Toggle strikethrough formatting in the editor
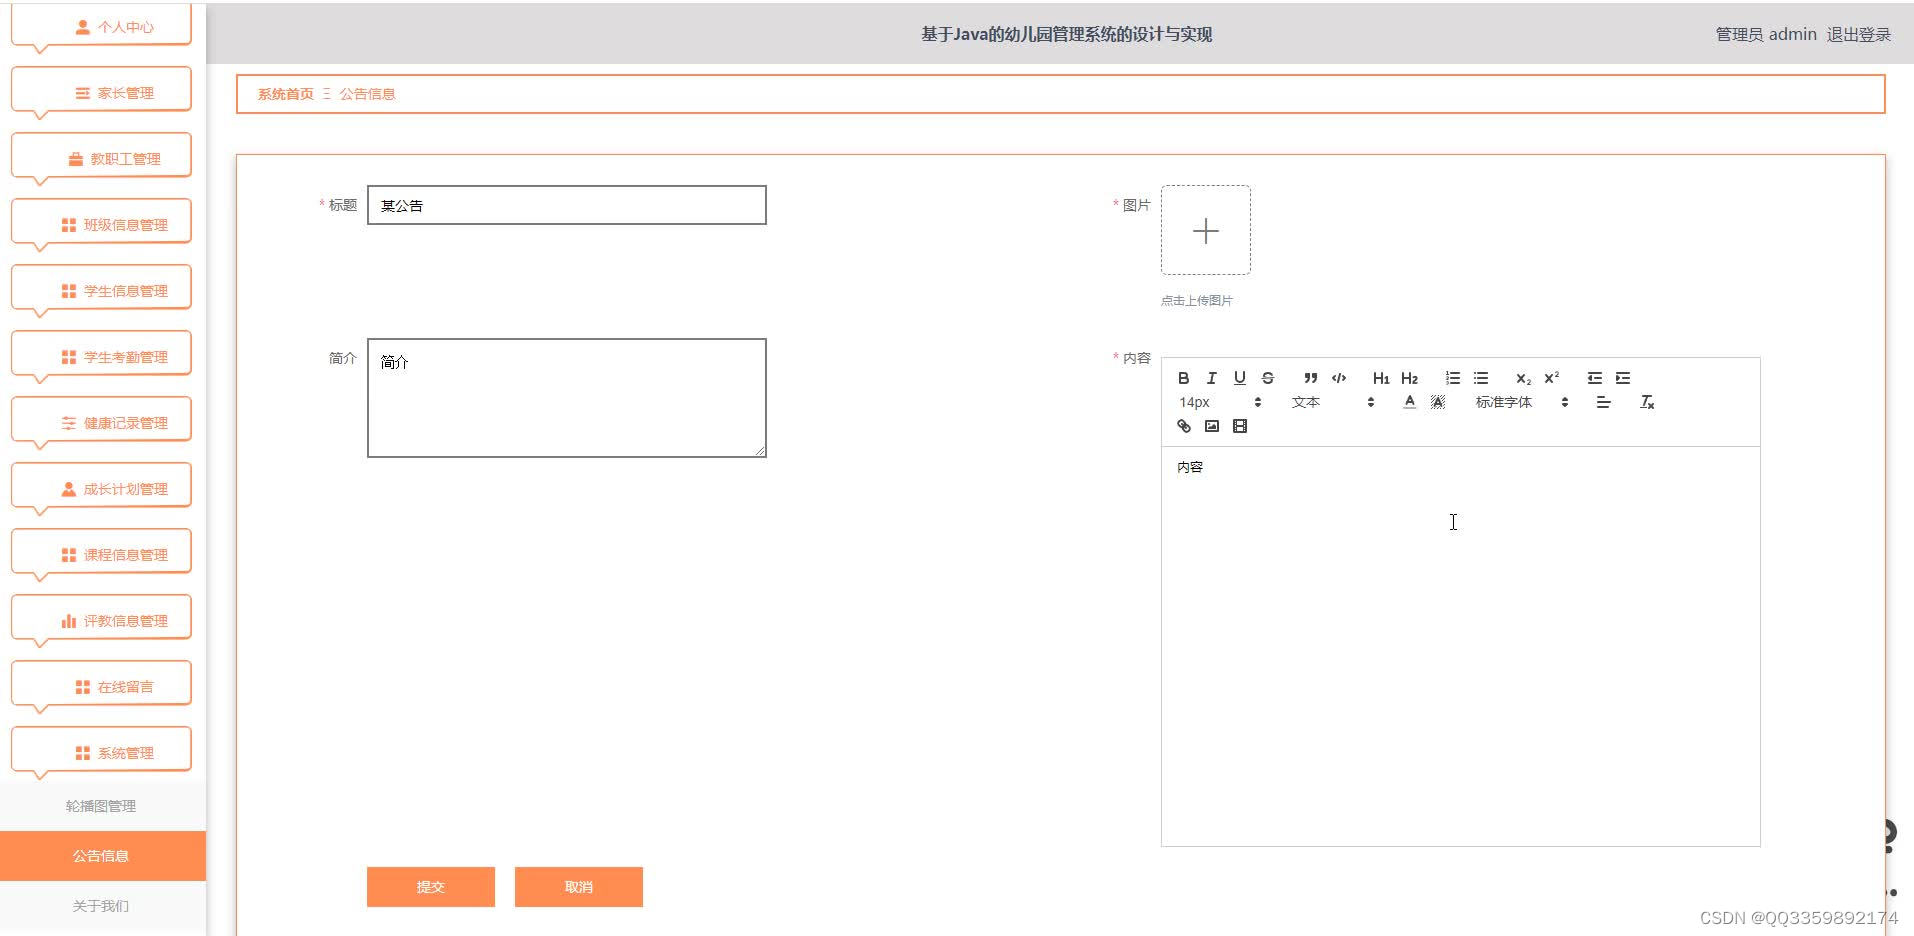Viewport: 1914px width, 936px height. tap(1267, 378)
